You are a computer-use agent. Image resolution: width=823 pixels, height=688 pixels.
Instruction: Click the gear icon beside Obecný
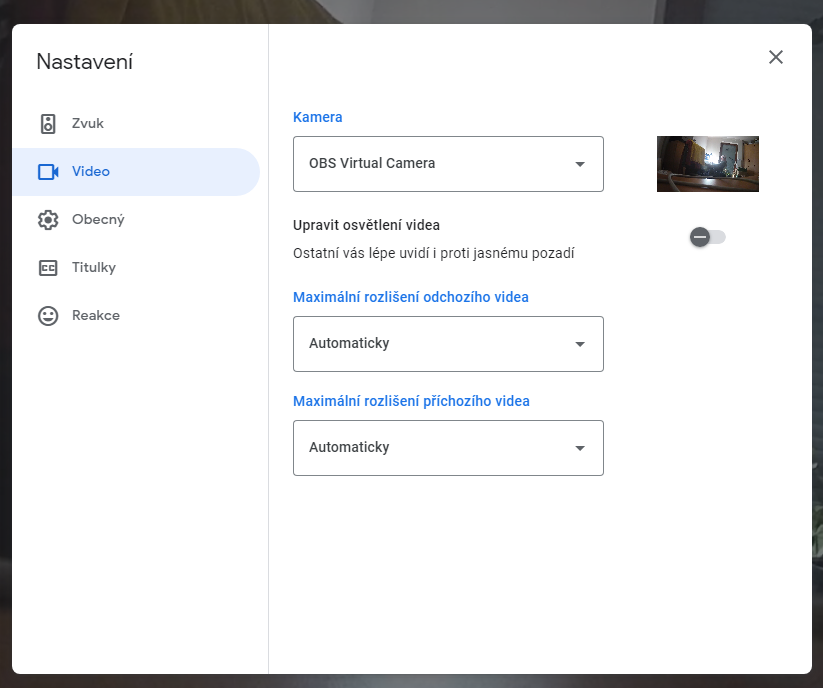click(48, 220)
